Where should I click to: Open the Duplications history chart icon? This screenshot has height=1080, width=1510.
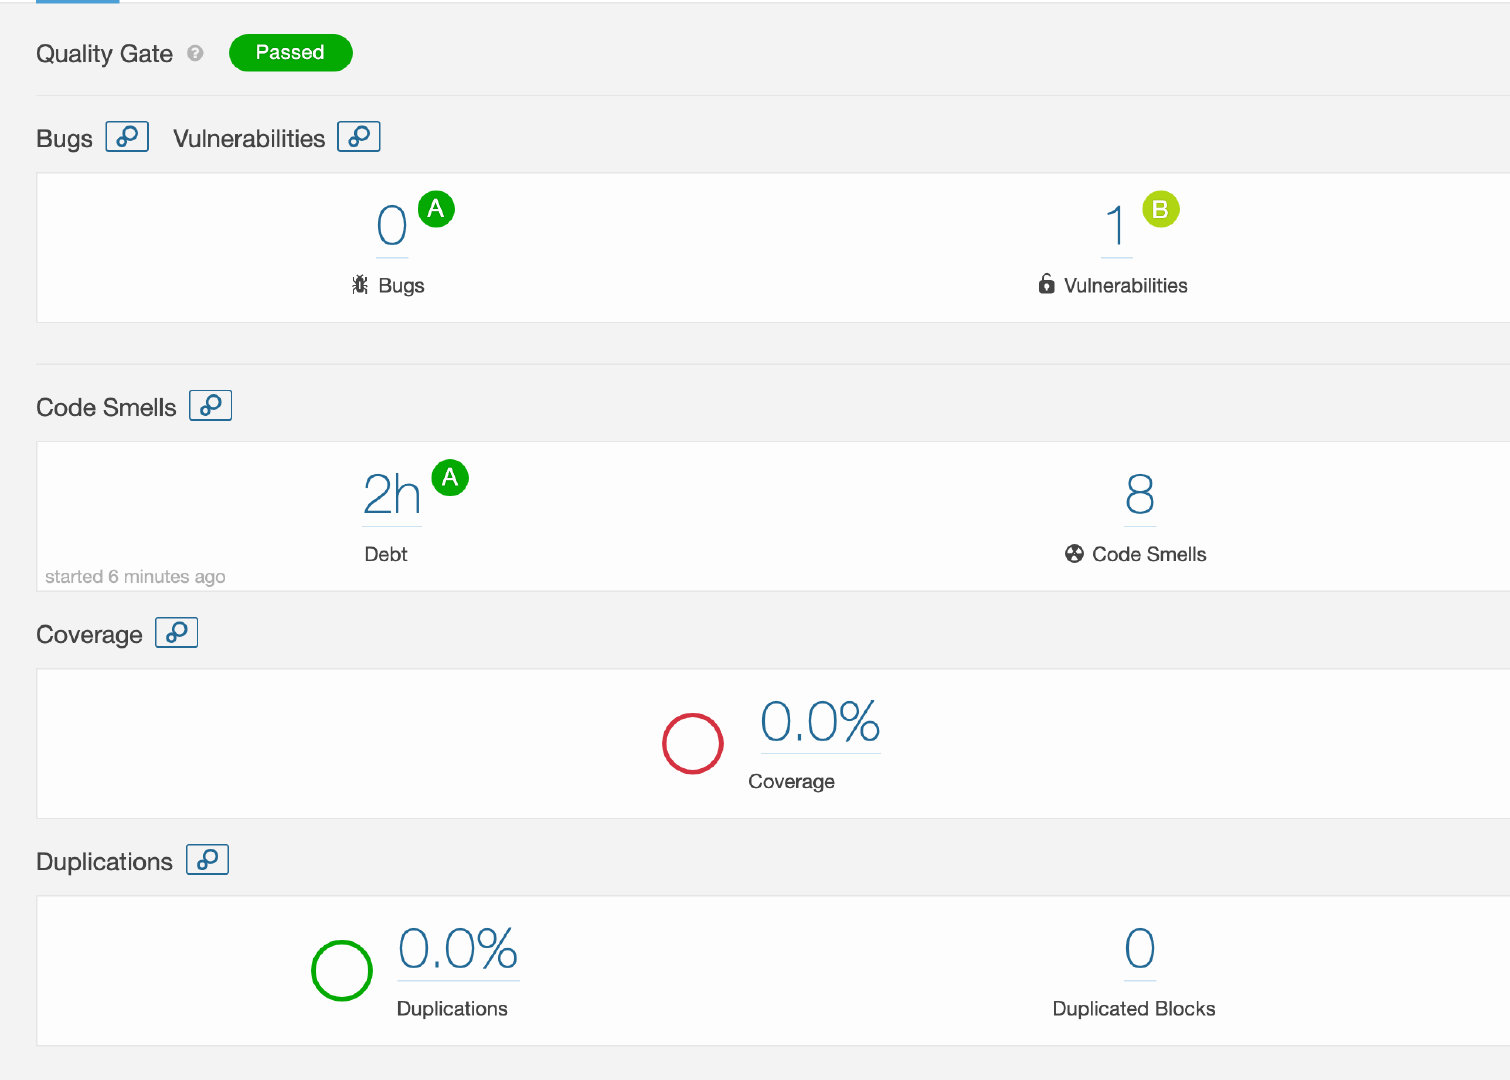(208, 860)
